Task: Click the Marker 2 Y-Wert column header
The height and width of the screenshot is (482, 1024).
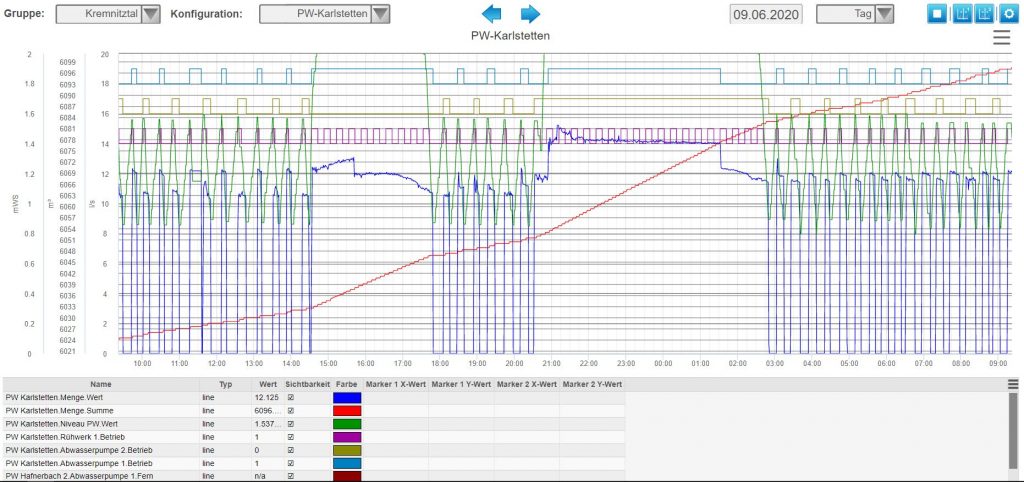Action: pyautogui.click(x=592, y=385)
